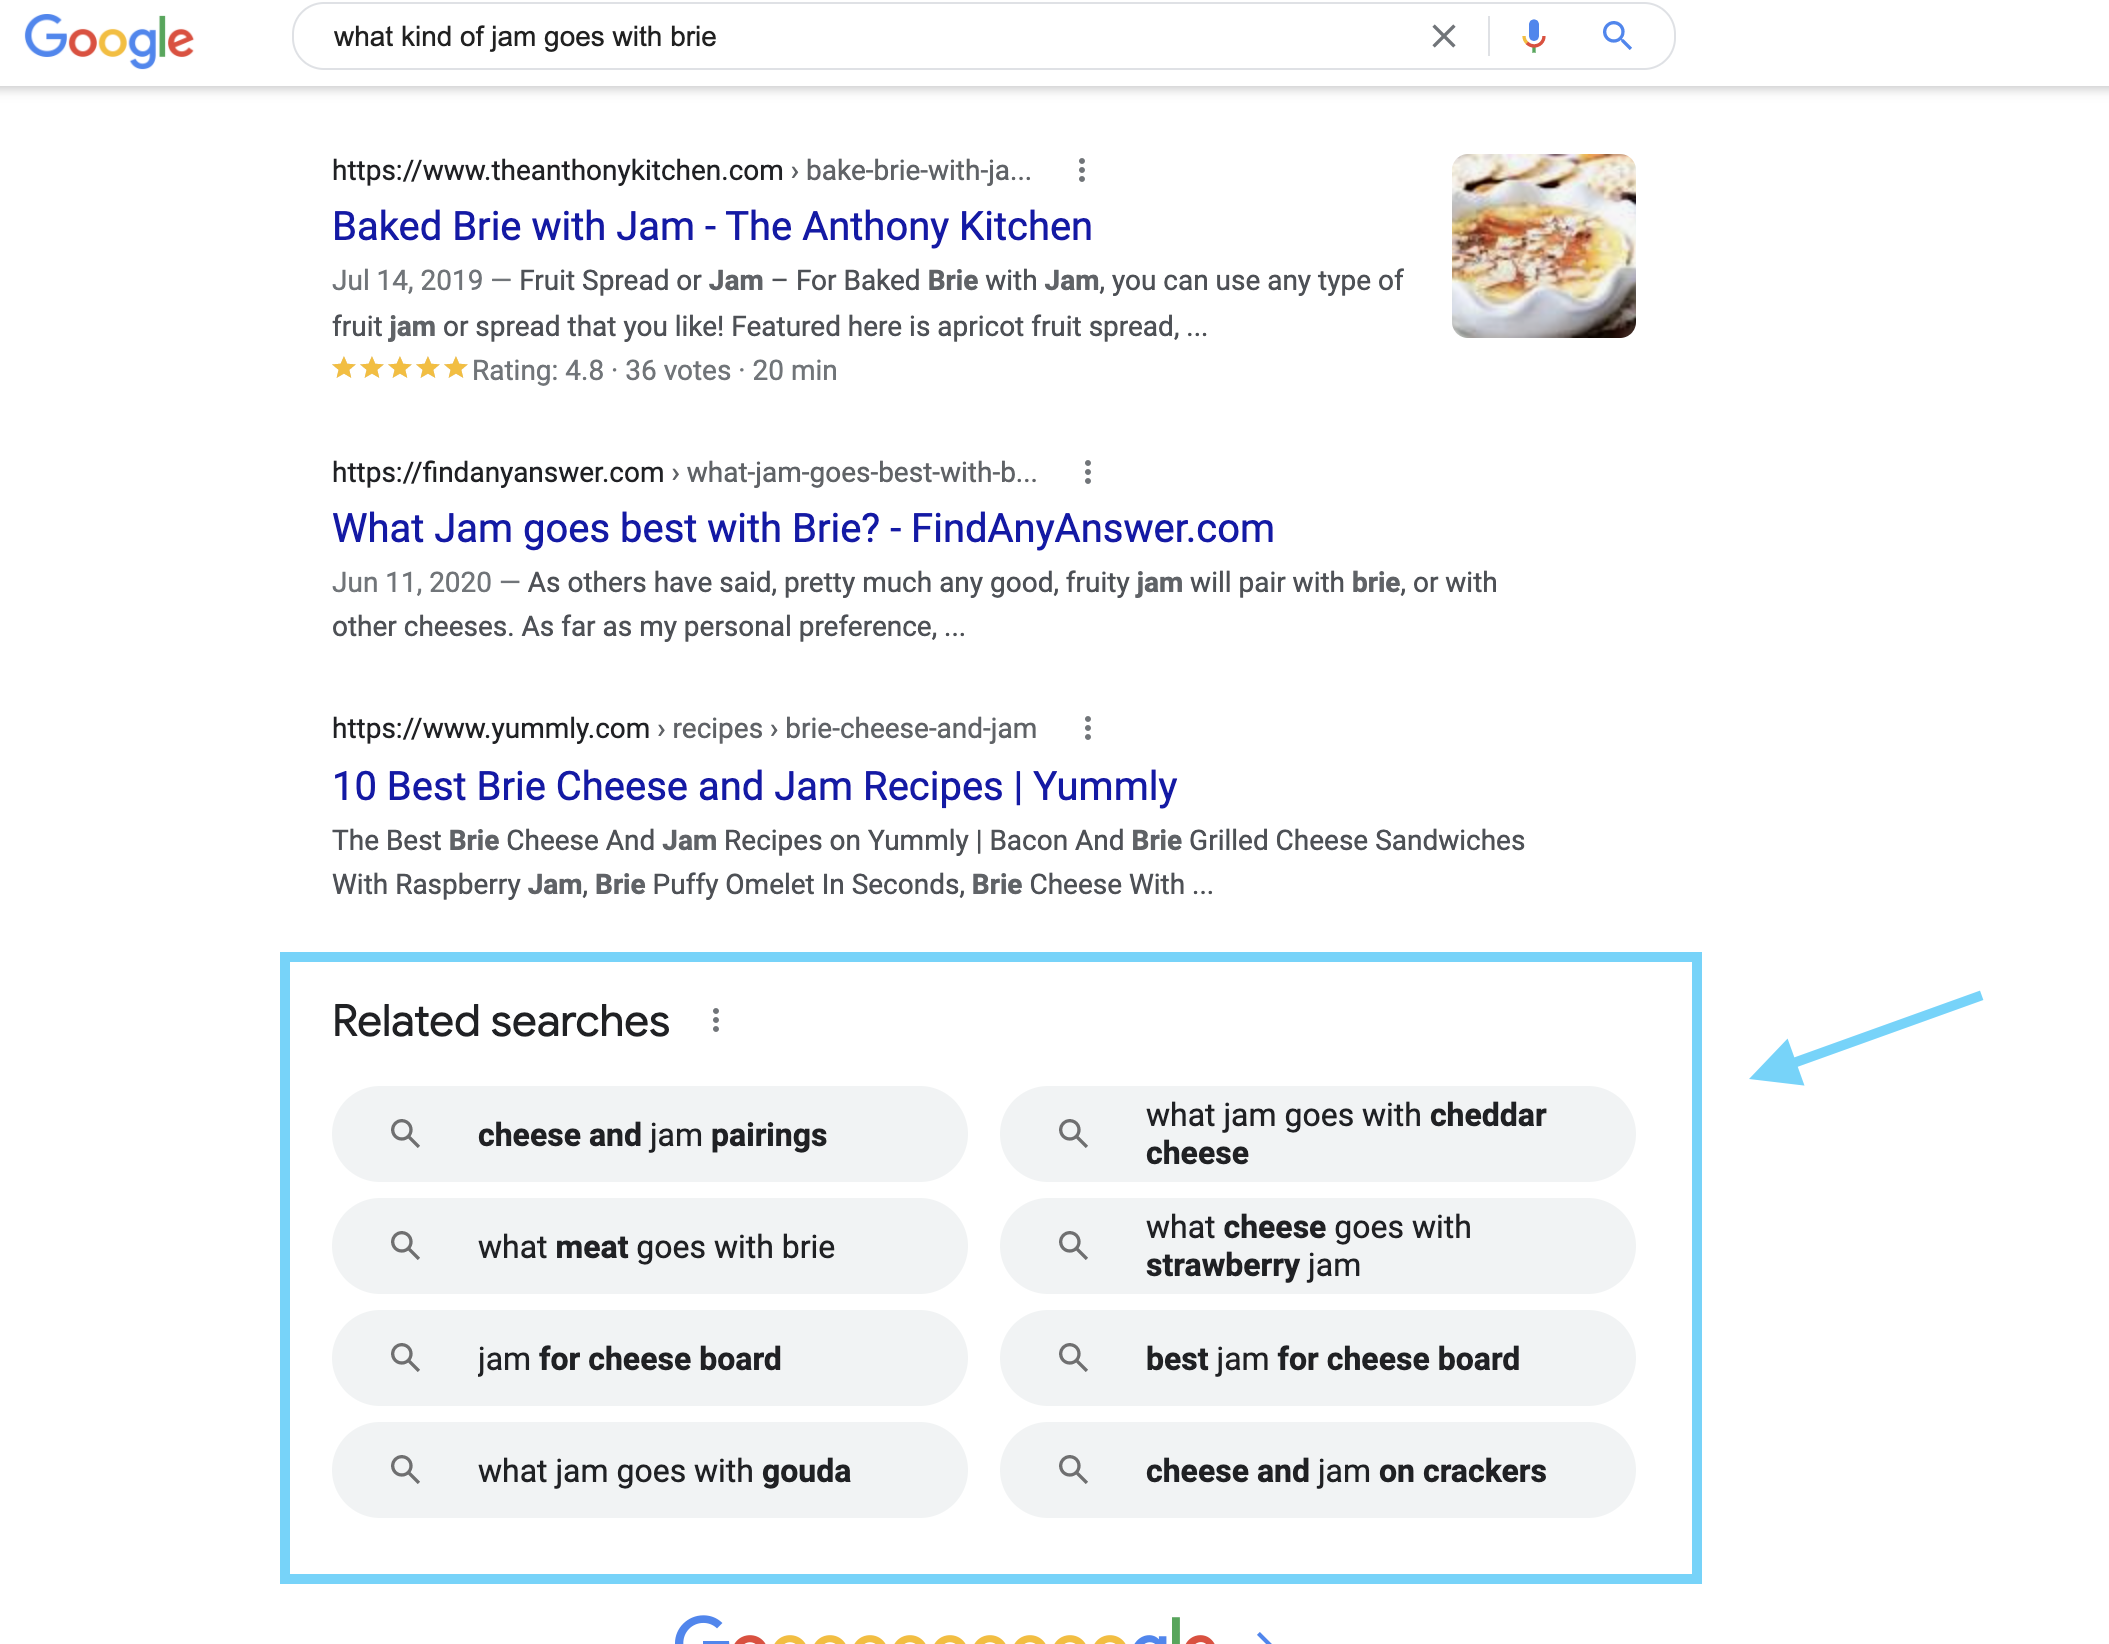
Task: Click the magnifying glass icon for cheese and jam pairings
Action: pos(406,1134)
